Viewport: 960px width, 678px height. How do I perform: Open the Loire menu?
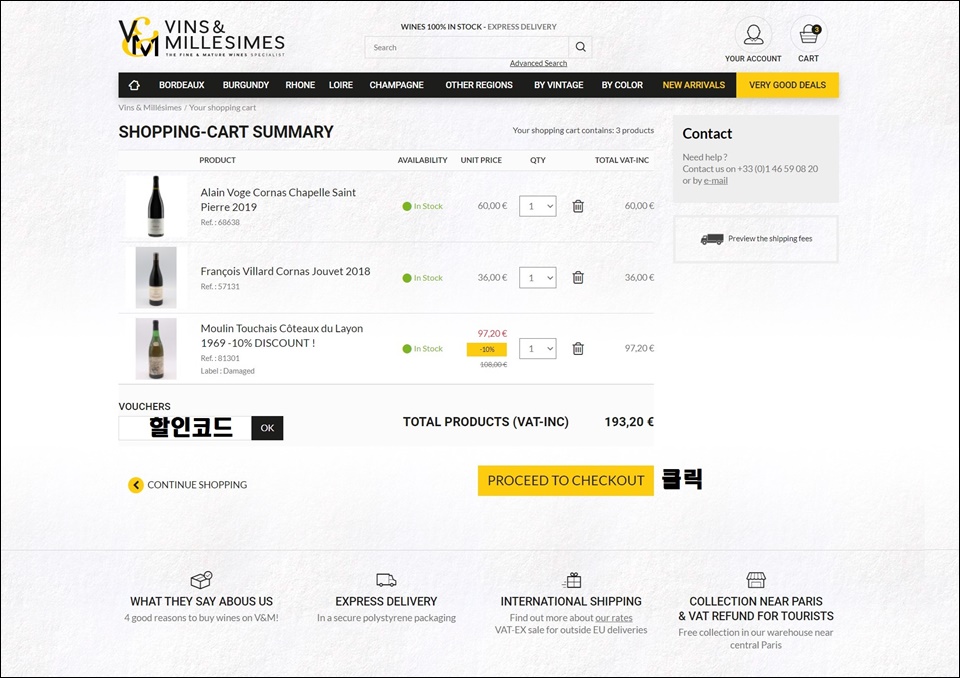click(x=340, y=85)
